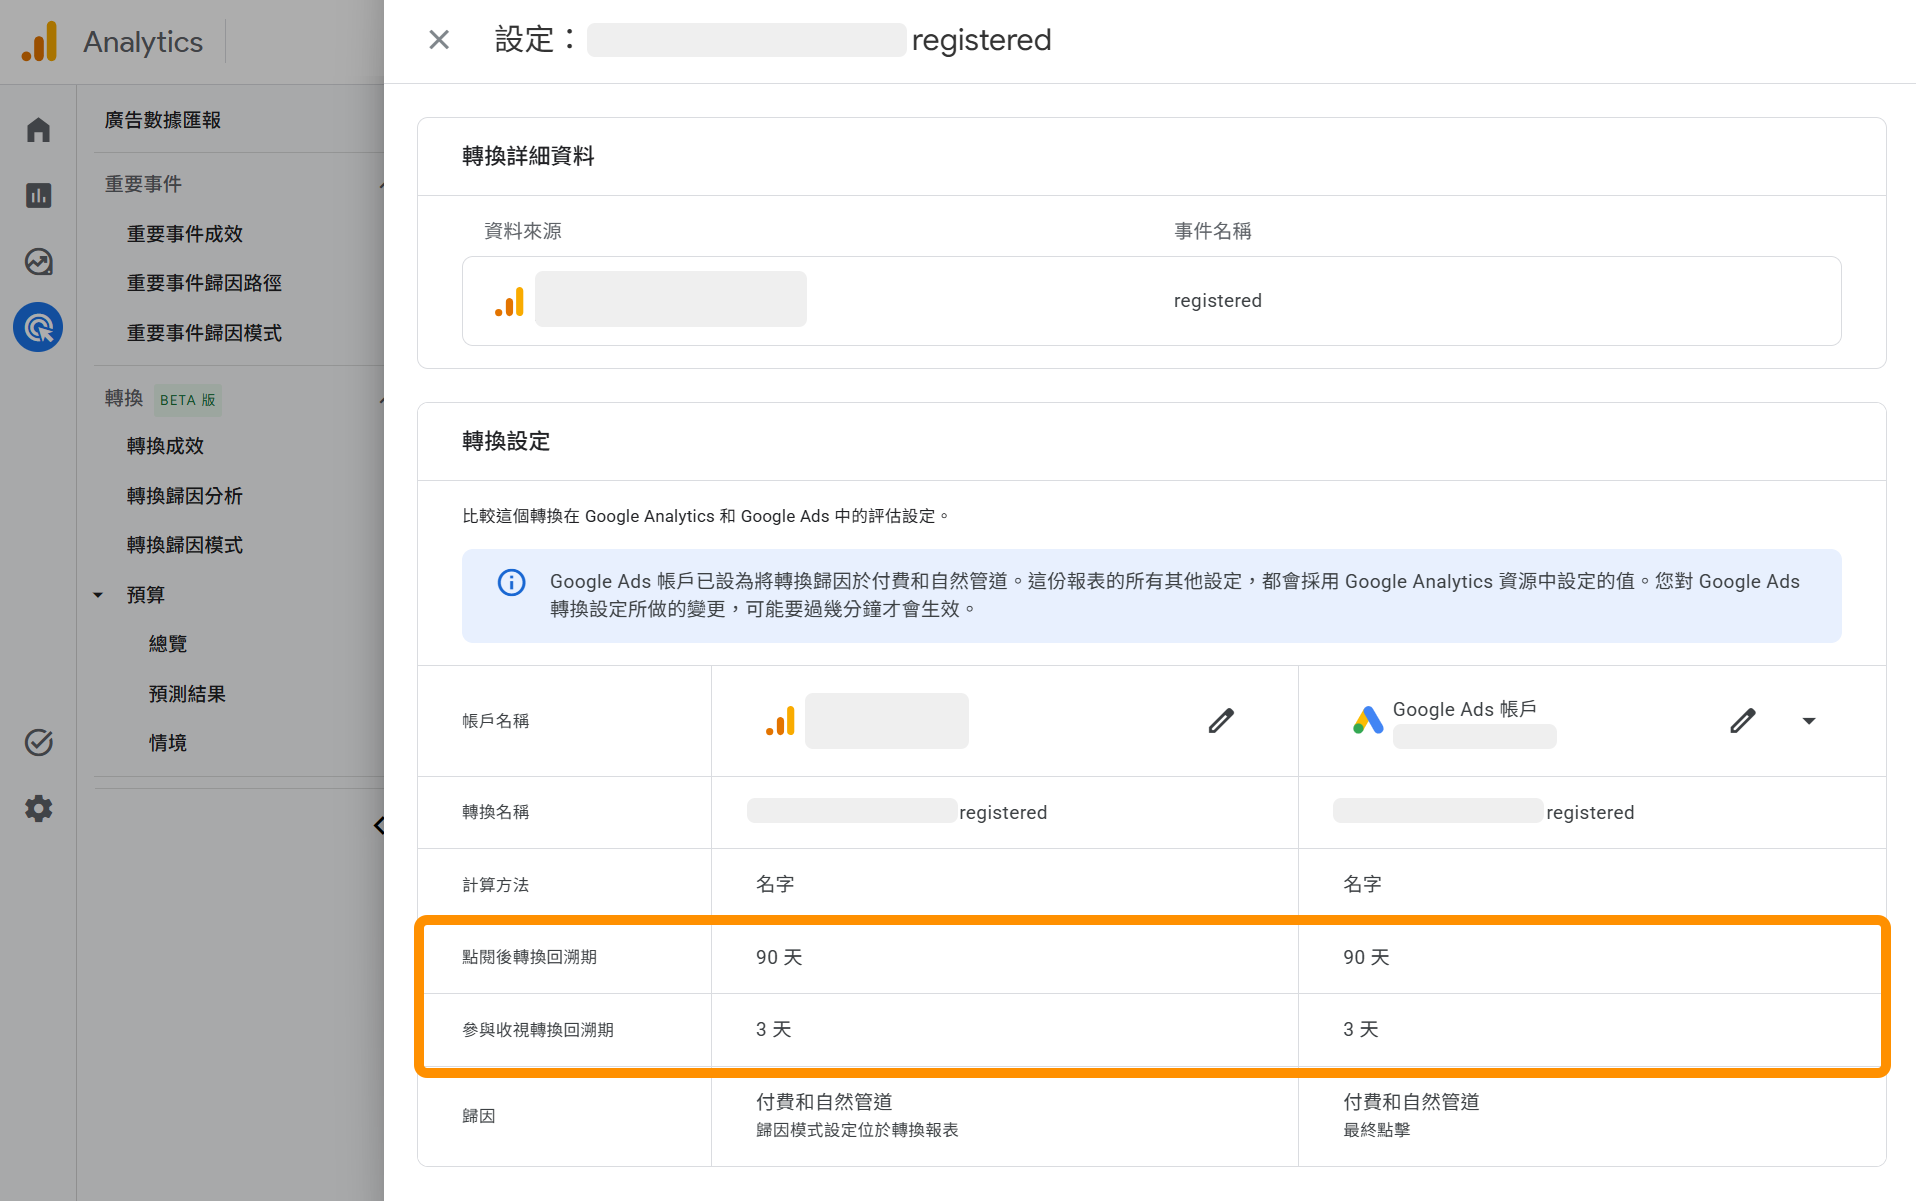1916x1201 pixels.
Task: Collapse the 預算 tree section
Action: [x=98, y=595]
